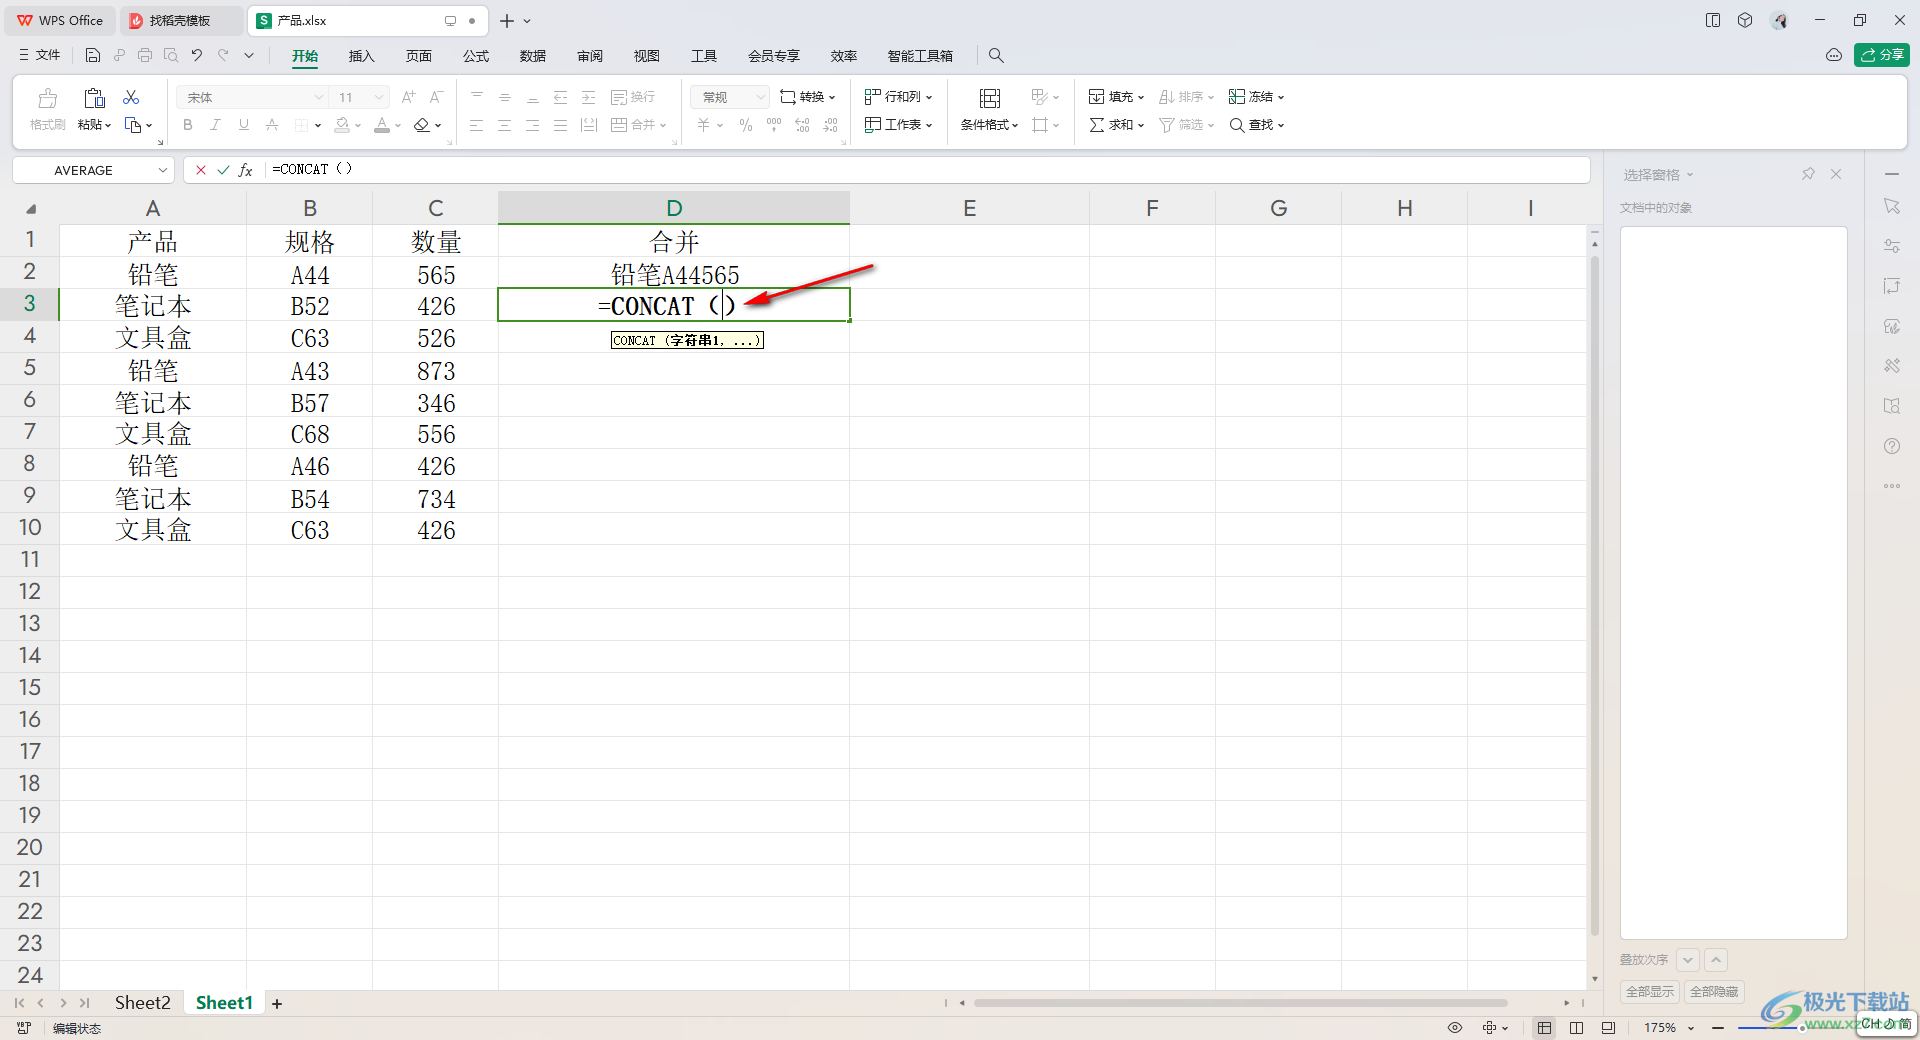1920x1040 pixels.
Task: Click the format painter brush icon
Action: [47, 98]
